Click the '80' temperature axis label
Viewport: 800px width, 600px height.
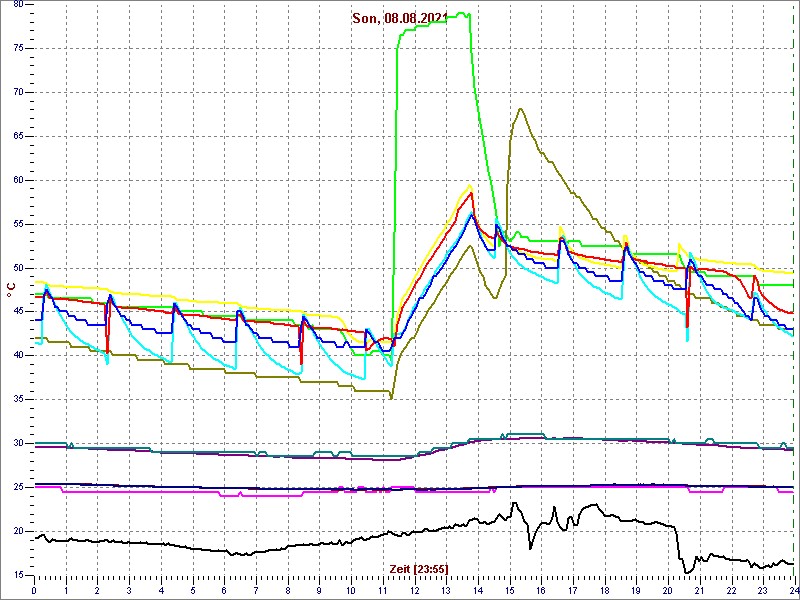17,5
